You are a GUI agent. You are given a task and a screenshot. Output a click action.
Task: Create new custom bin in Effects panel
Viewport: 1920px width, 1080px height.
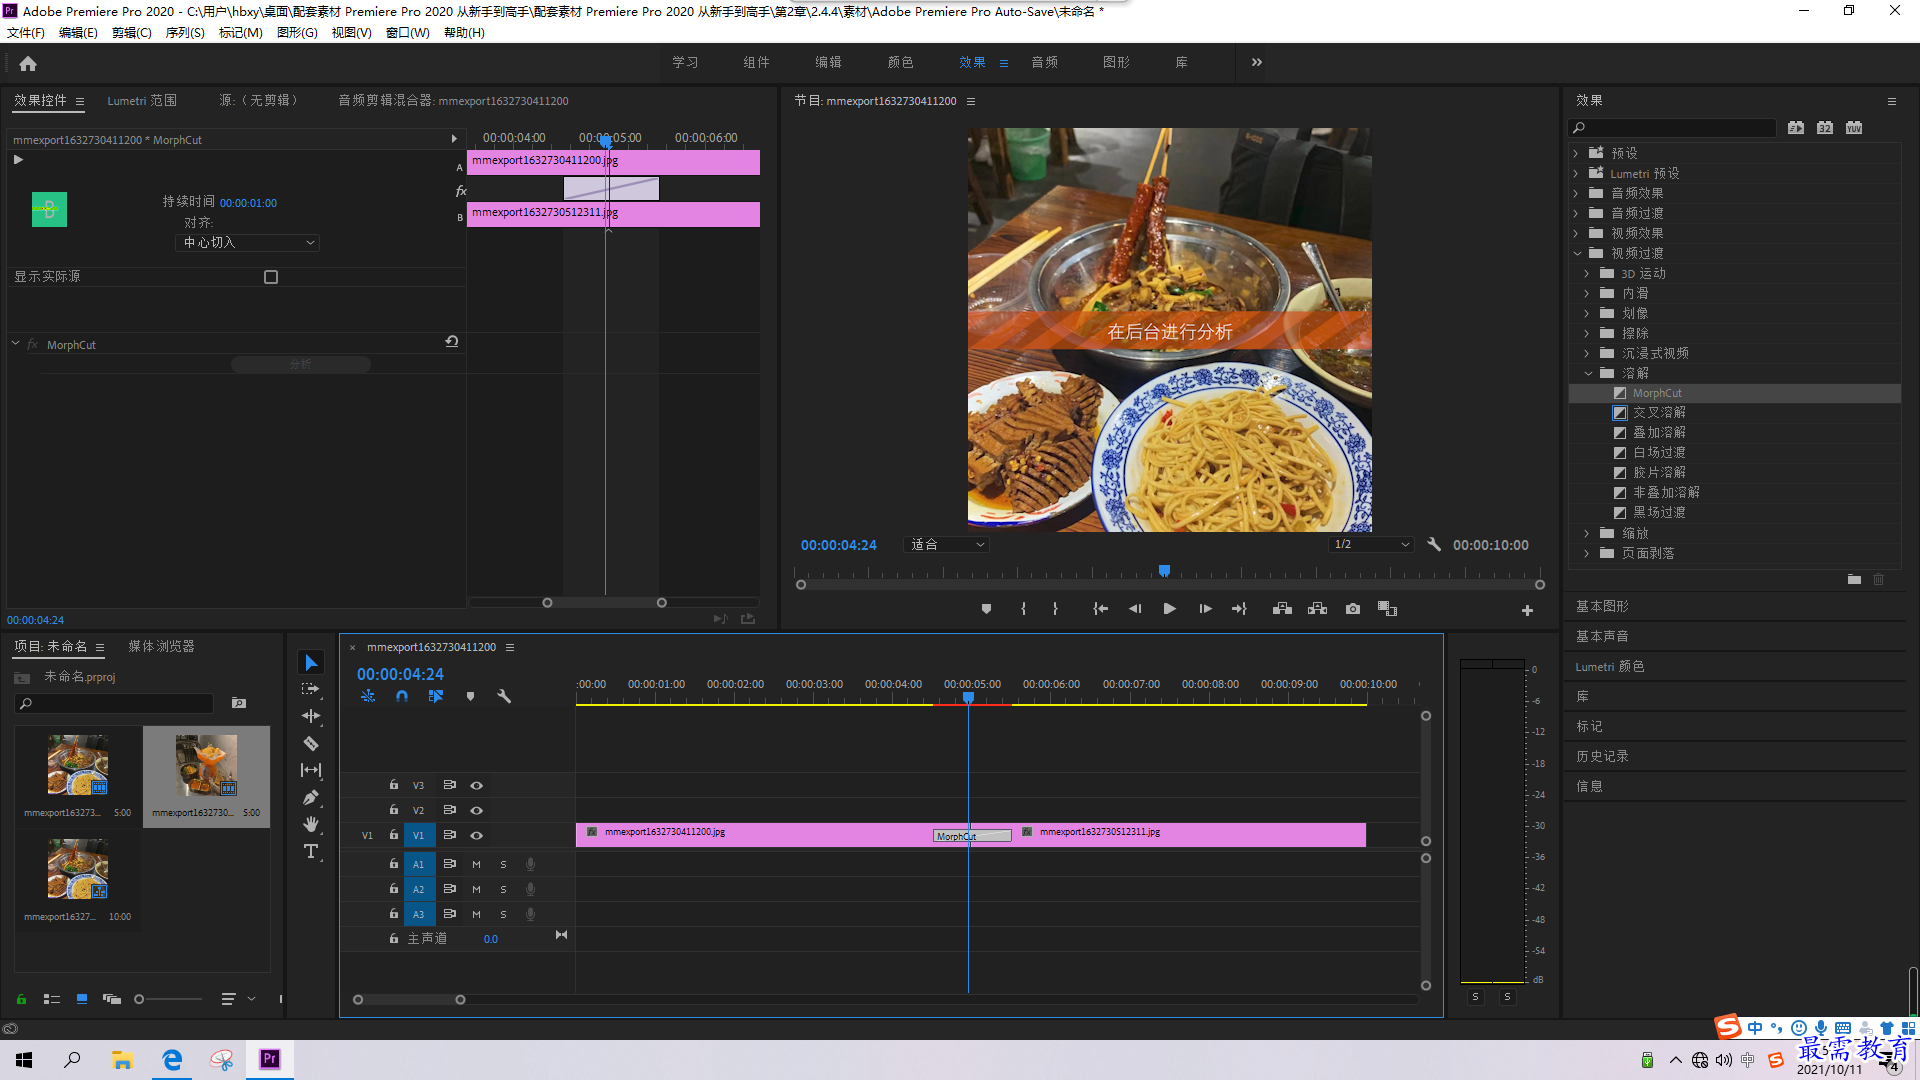click(x=1854, y=579)
